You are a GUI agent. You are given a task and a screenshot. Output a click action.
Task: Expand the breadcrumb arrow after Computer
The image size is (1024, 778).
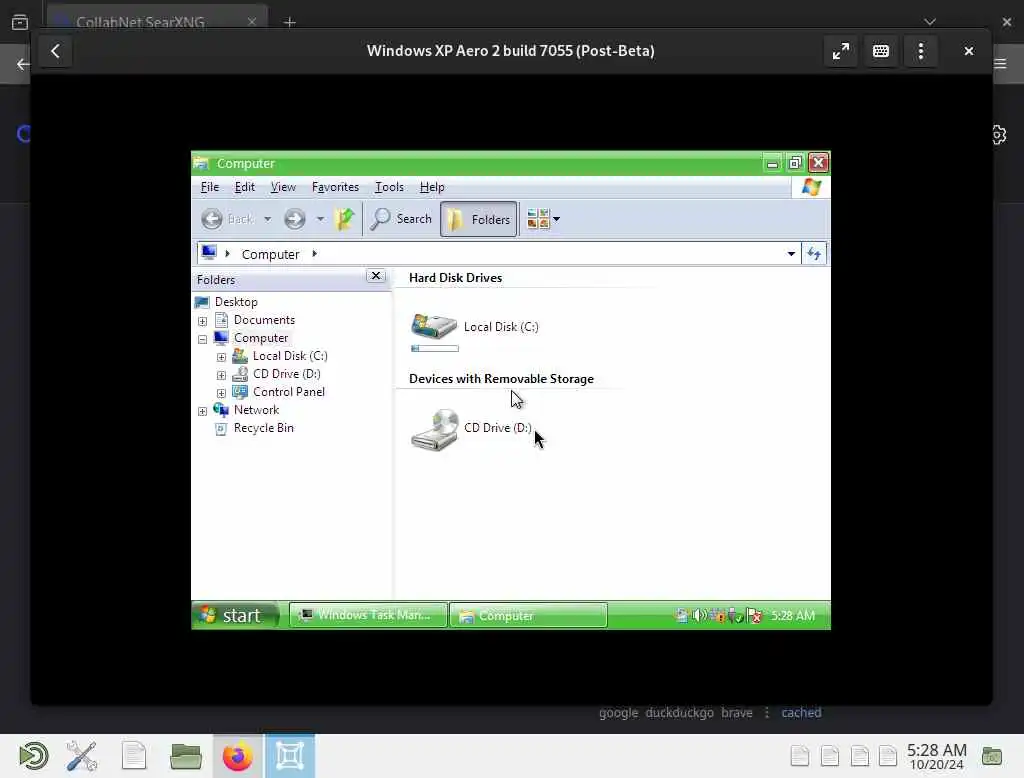tap(314, 253)
